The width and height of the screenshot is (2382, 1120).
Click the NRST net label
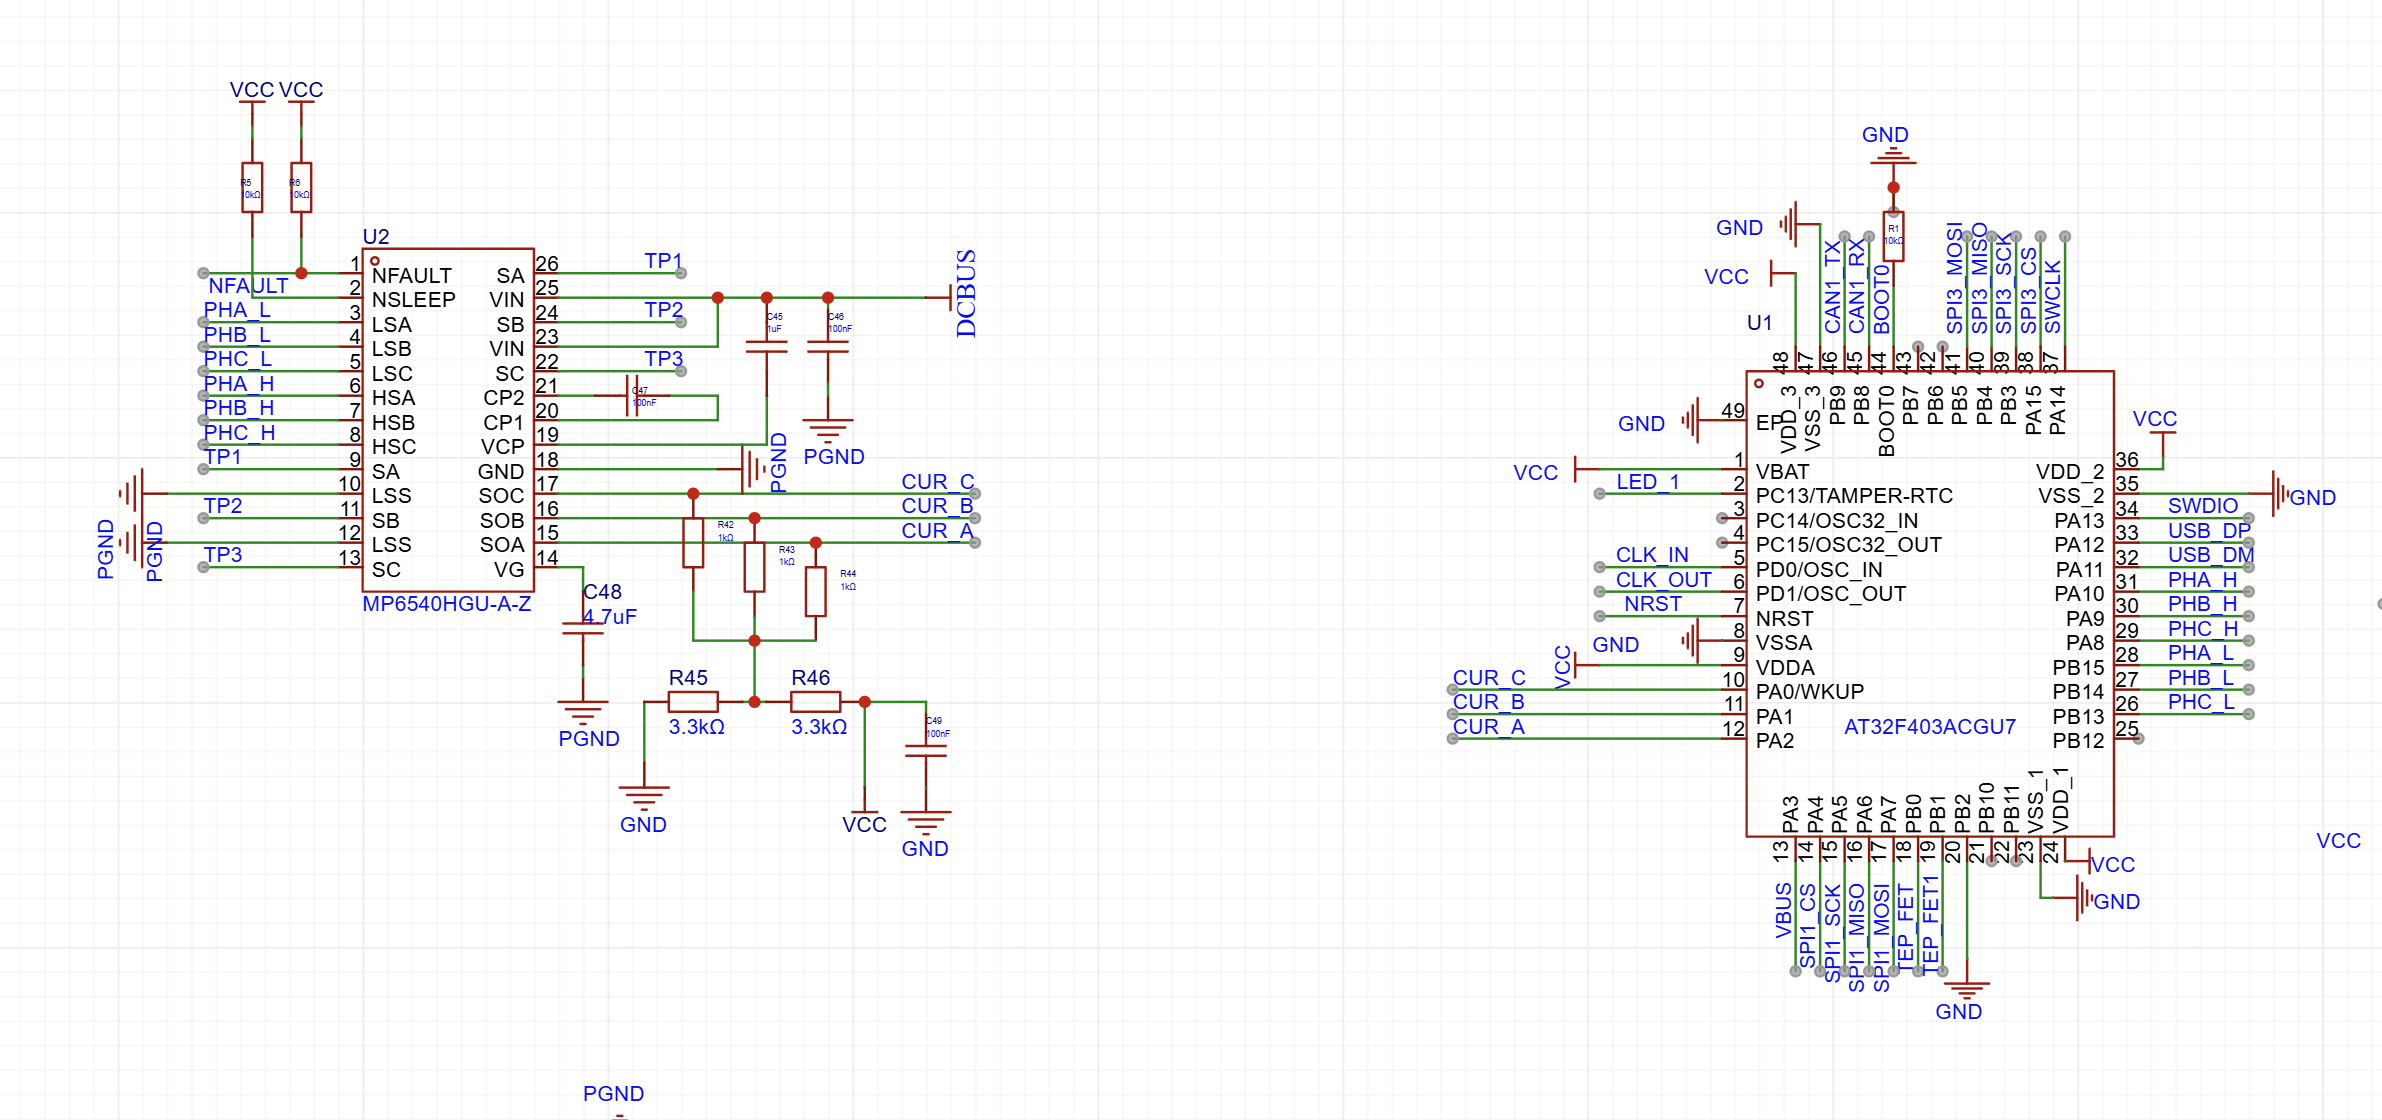pos(1652,604)
